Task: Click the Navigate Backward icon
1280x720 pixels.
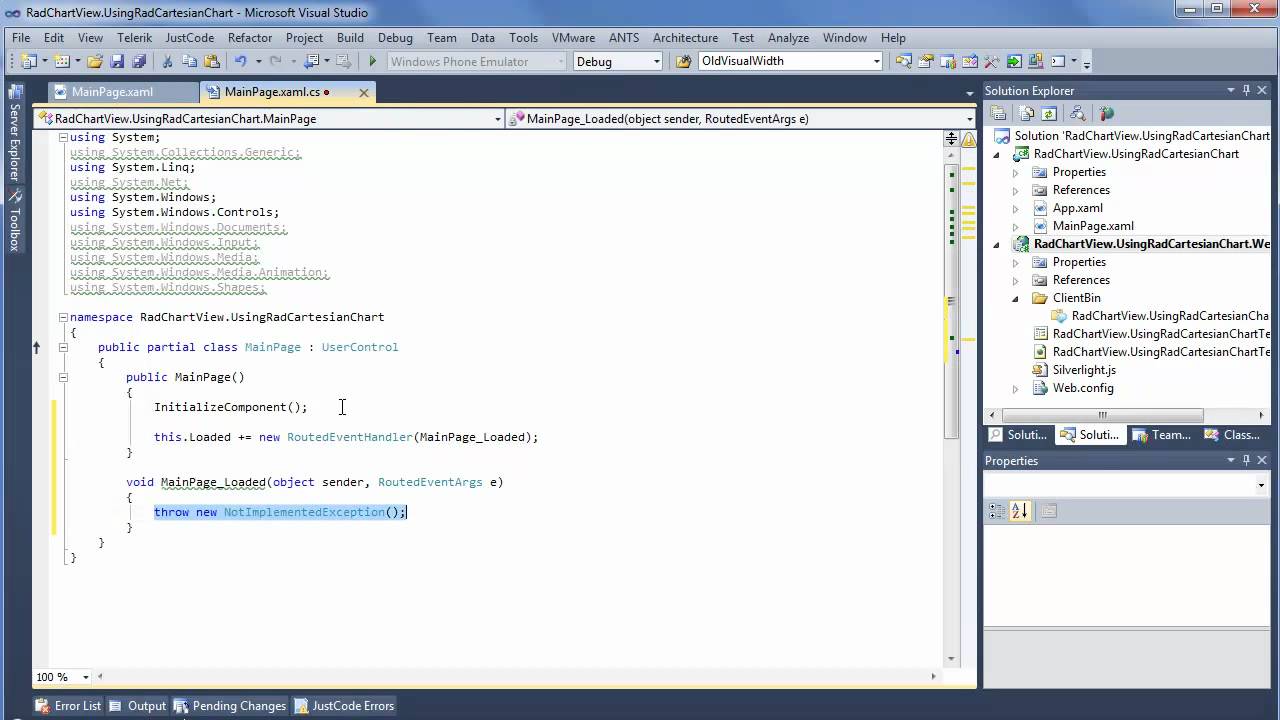Action: [312, 61]
